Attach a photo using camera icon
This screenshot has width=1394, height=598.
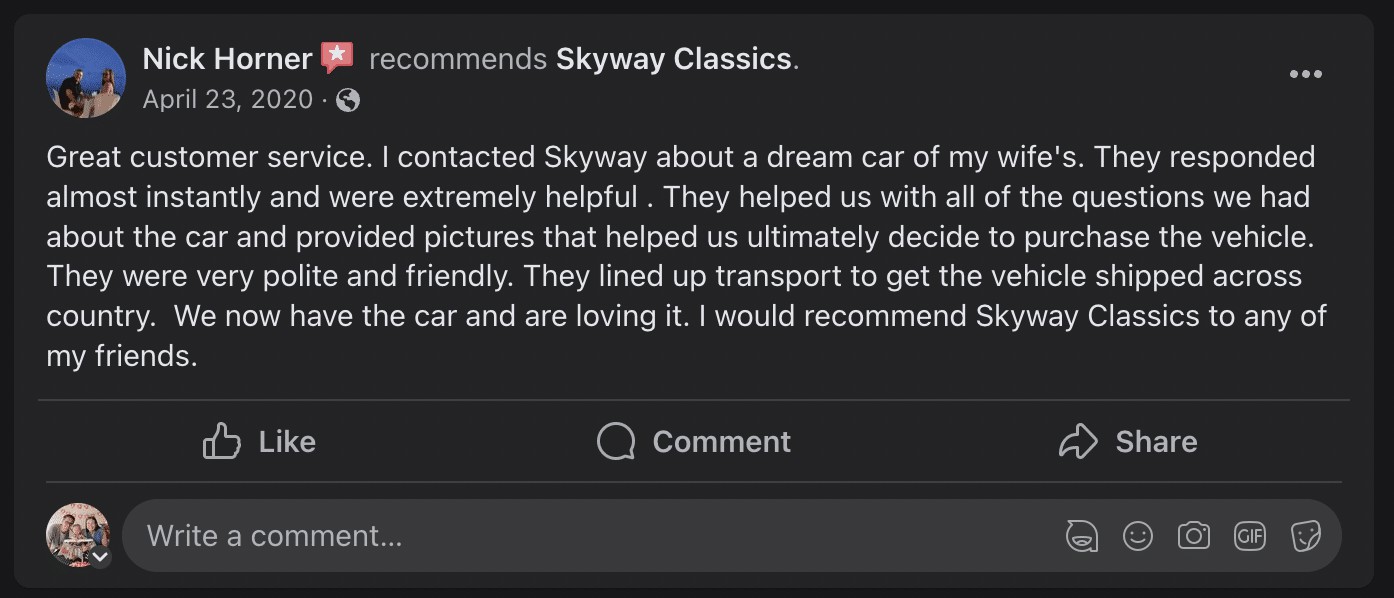1193,536
